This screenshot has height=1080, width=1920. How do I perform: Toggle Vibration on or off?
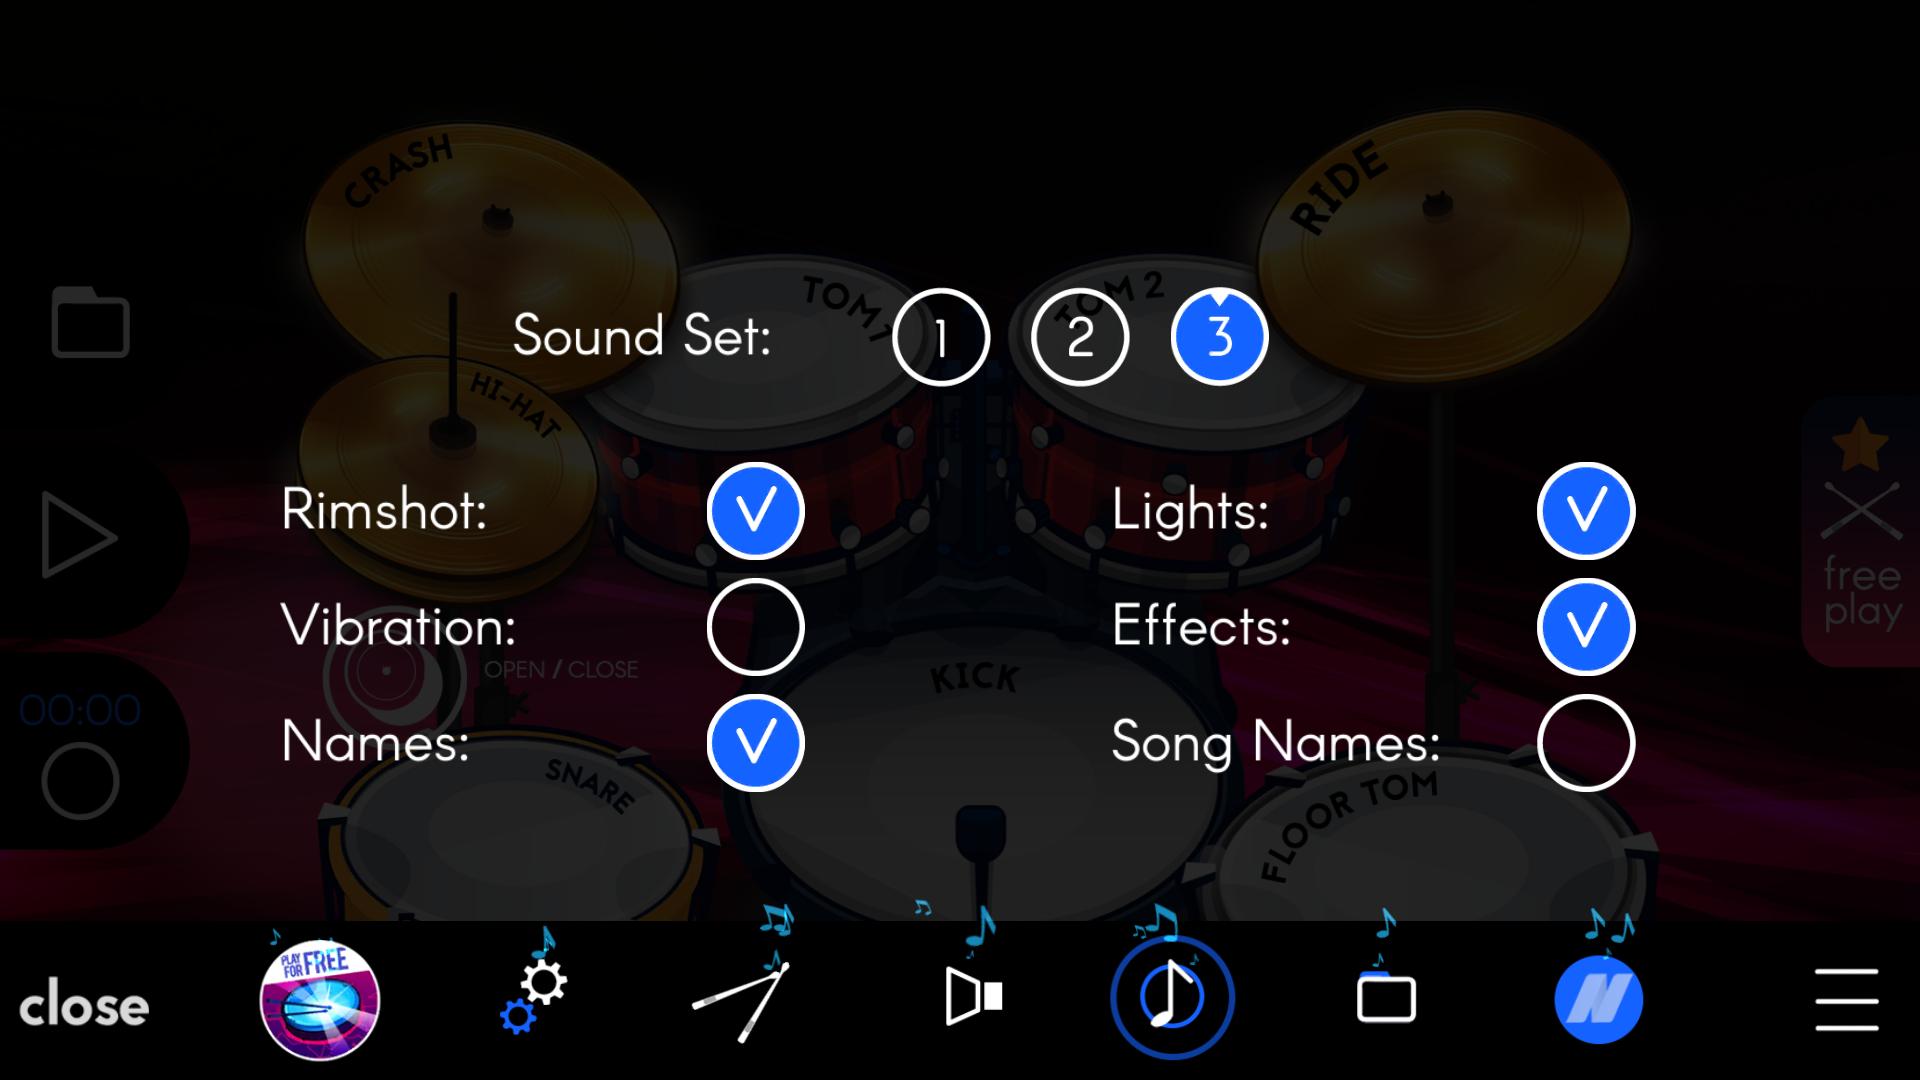(x=758, y=625)
